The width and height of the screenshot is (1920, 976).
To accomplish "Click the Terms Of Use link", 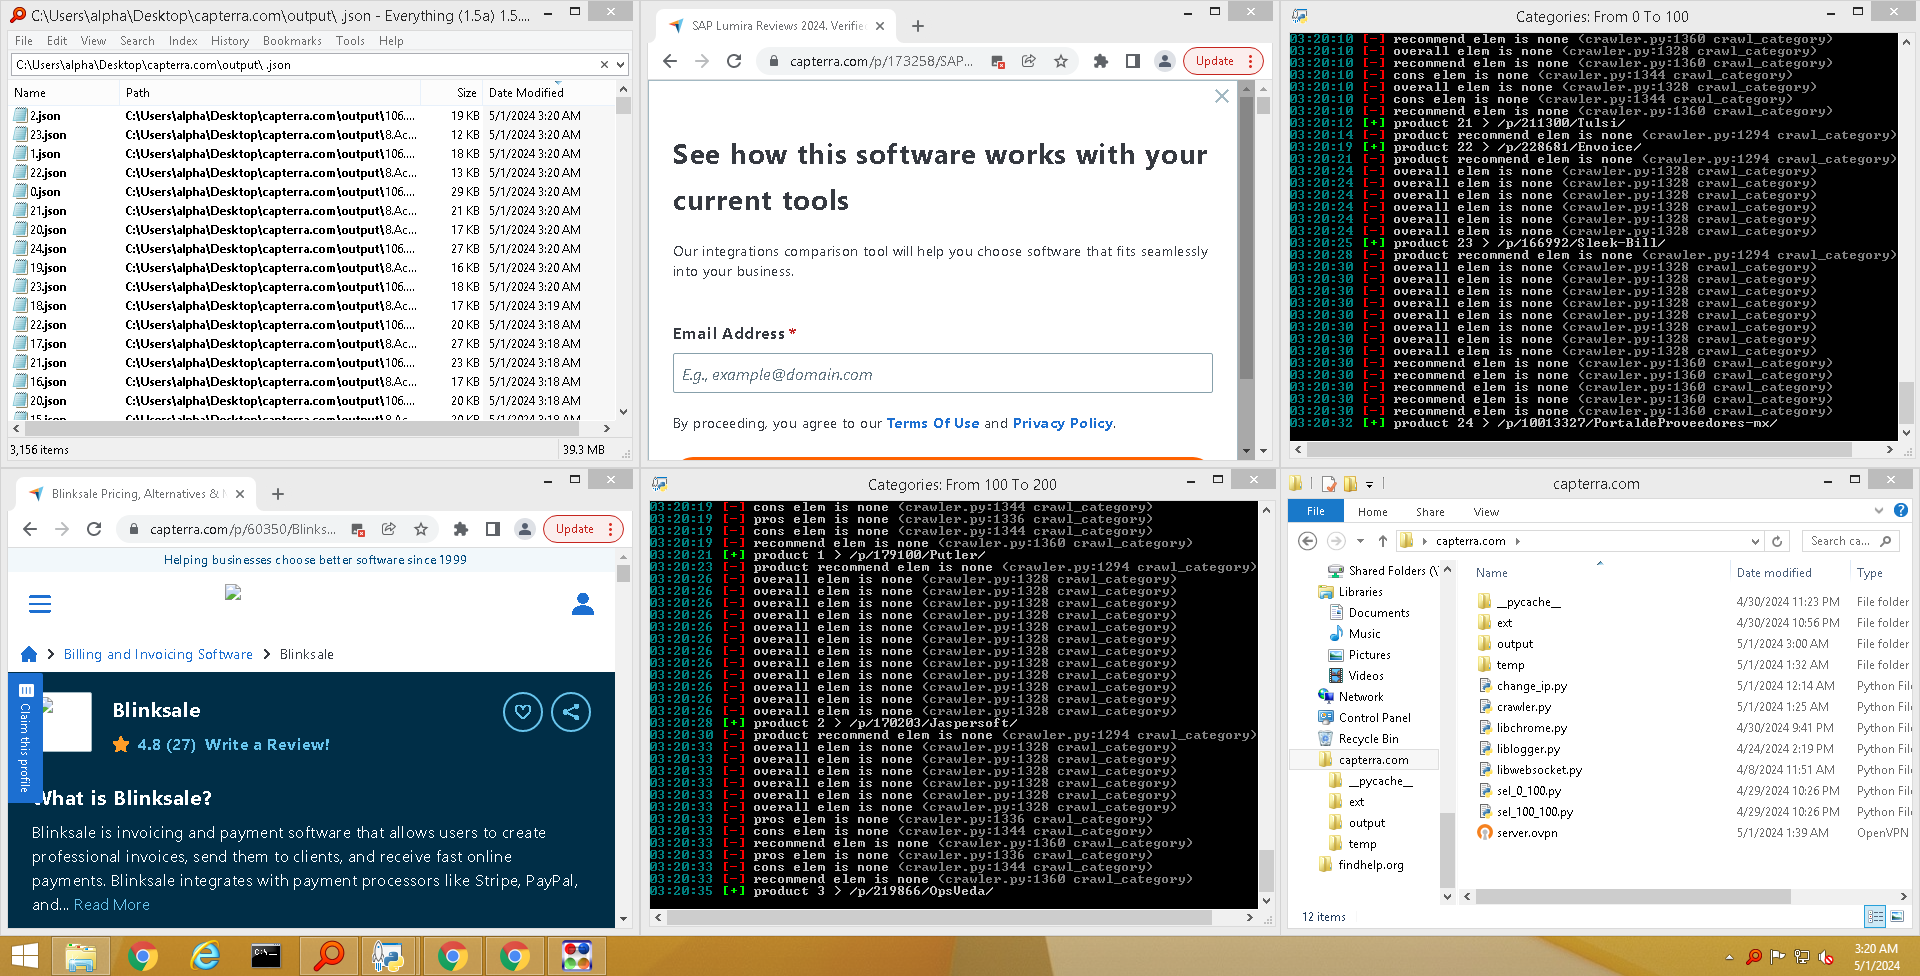I will (932, 423).
